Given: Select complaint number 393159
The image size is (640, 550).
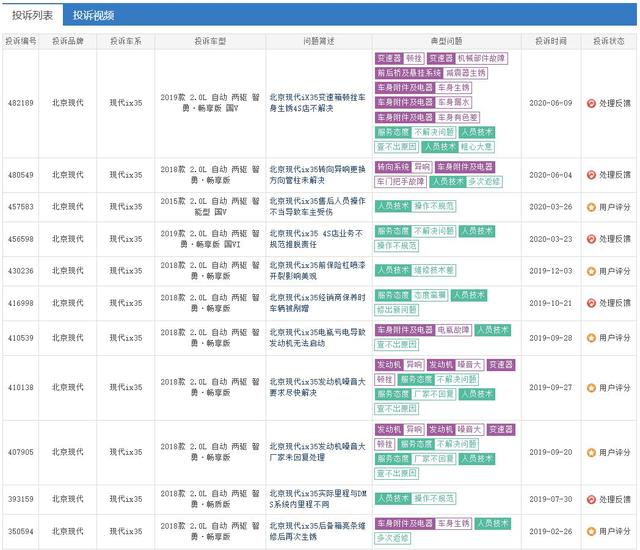Looking at the screenshot, I should click(20, 499).
